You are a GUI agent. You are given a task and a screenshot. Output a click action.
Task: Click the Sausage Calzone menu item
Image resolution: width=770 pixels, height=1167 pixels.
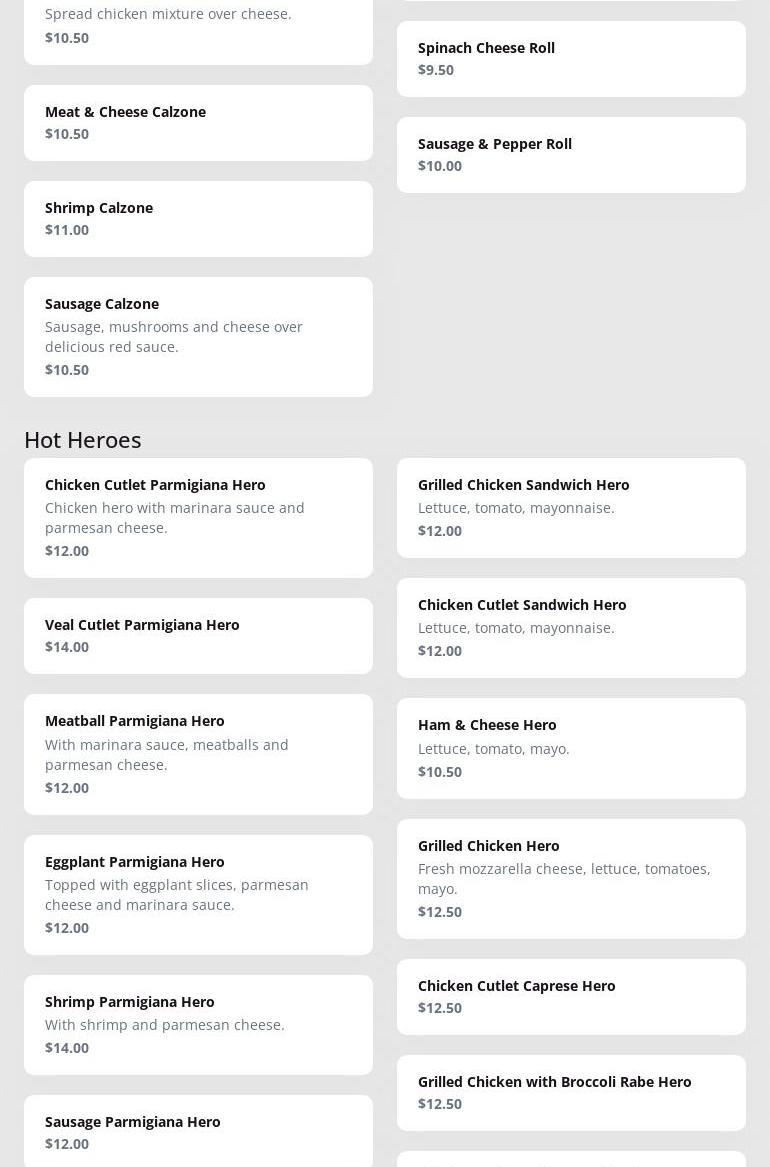(198, 336)
